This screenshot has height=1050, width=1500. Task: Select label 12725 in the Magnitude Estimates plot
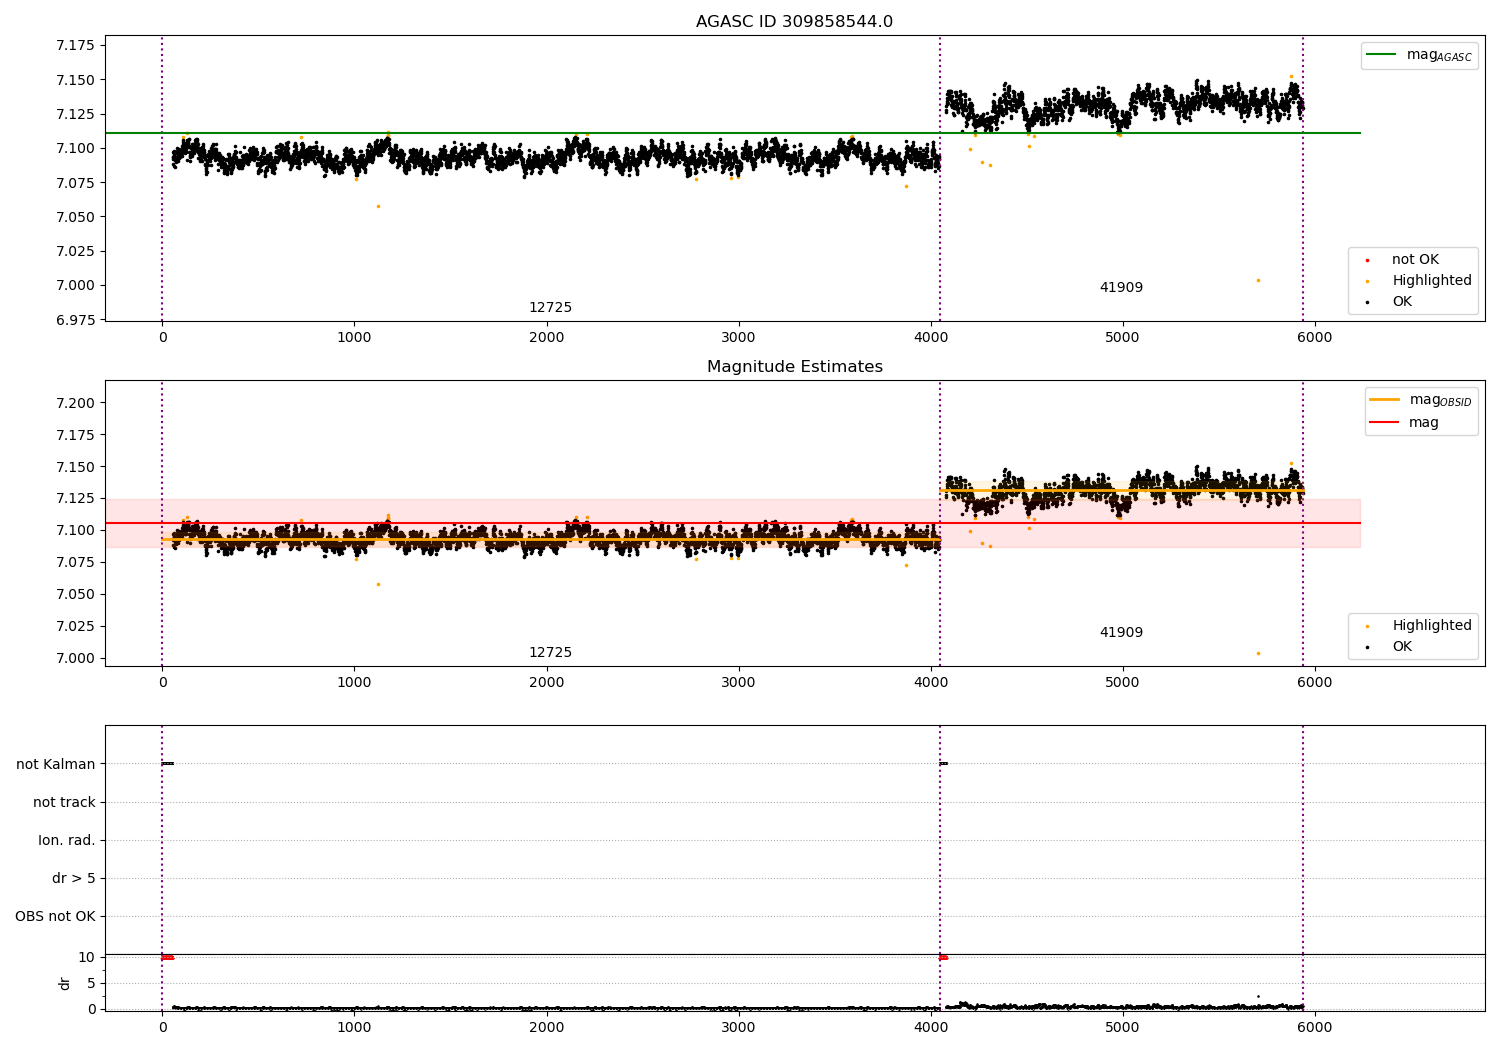tap(550, 653)
